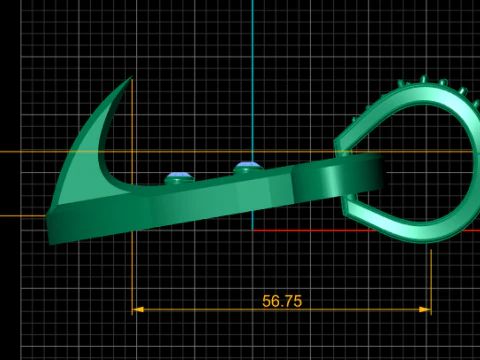Click the right arrowhead of the dimension line
Viewport: 480px width, 360px height.
pos(425,309)
